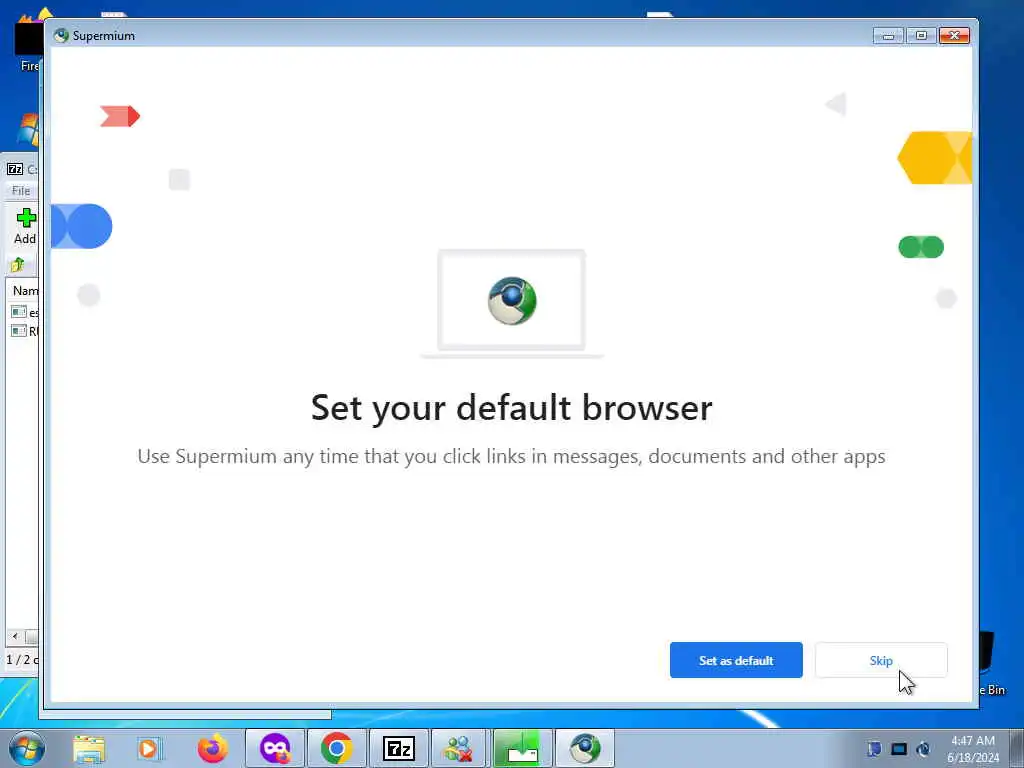Open Firefox from the taskbar

[x=212, y=748]
